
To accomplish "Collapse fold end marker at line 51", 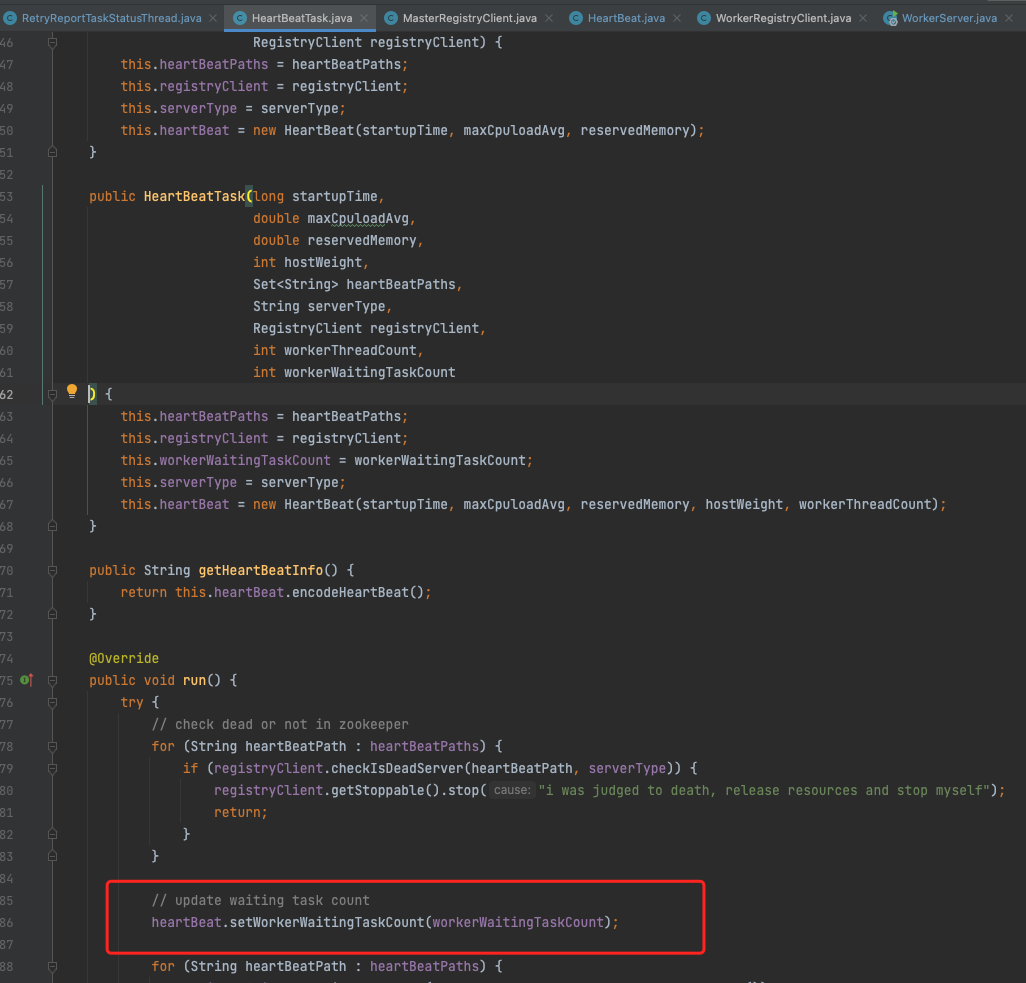I will tap(52, 152).
